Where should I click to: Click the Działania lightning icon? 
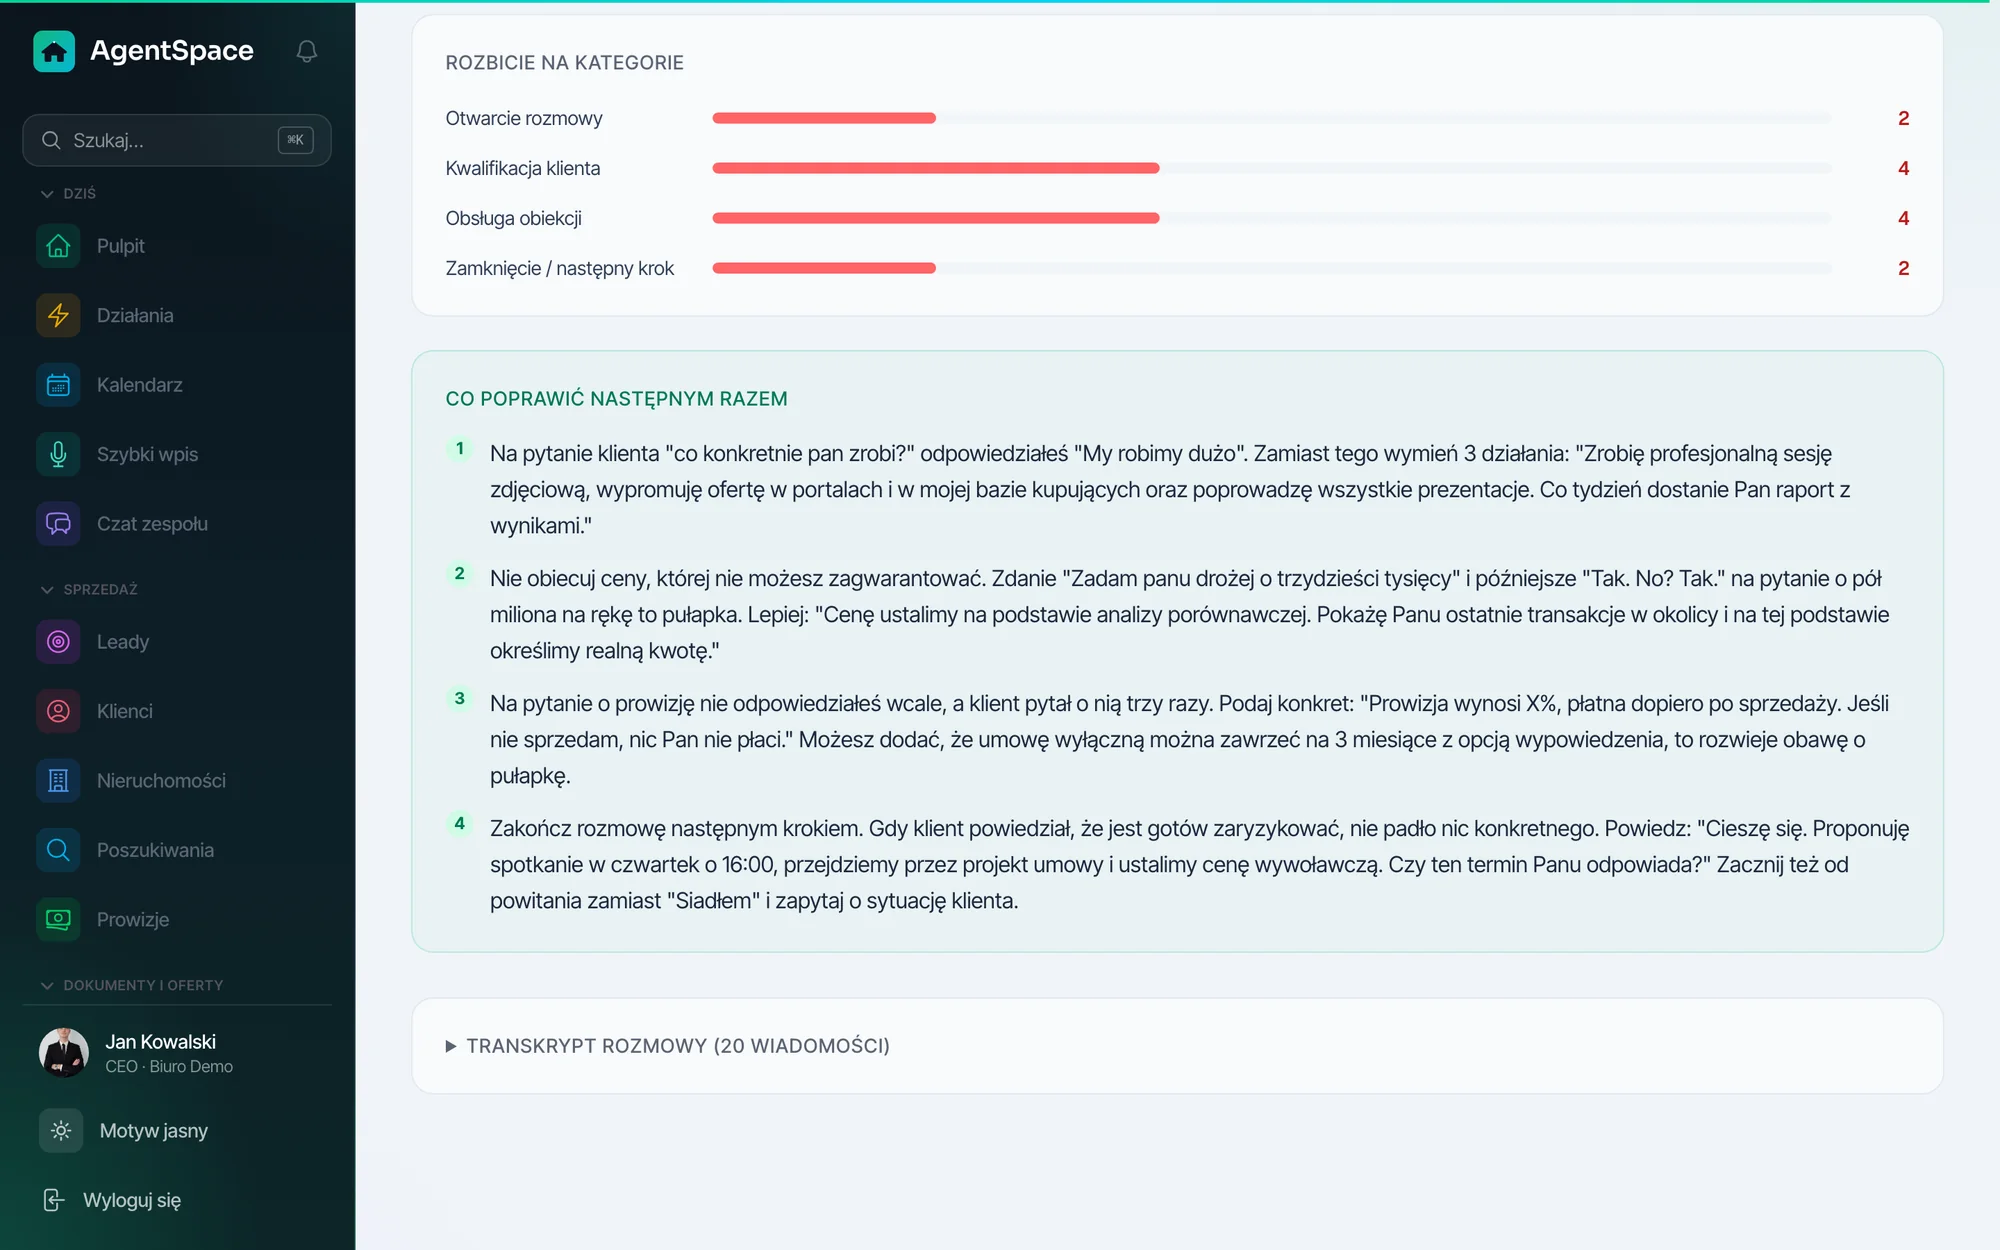coord(58,315)
